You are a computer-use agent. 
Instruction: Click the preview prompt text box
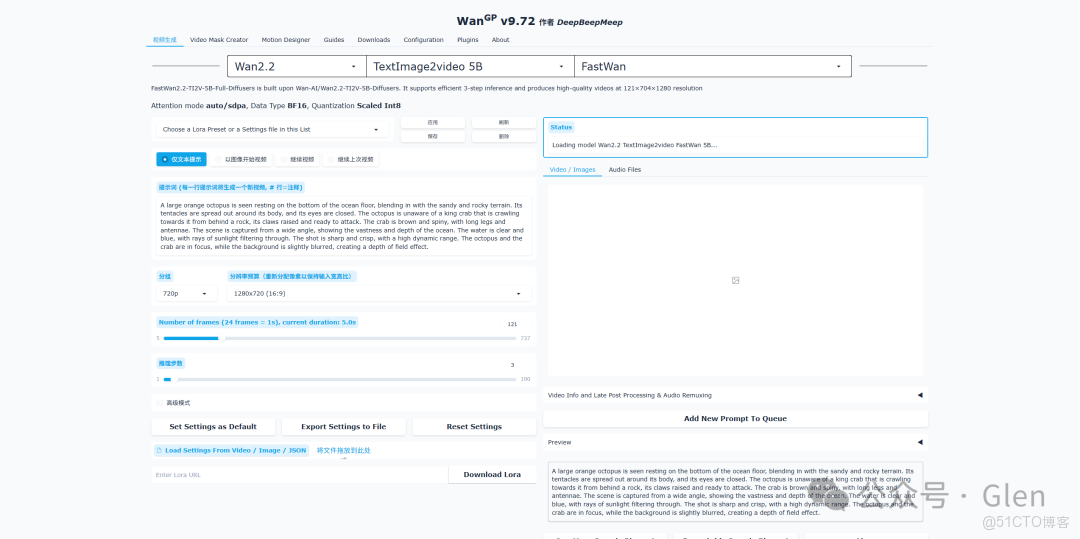click(735, 492)
